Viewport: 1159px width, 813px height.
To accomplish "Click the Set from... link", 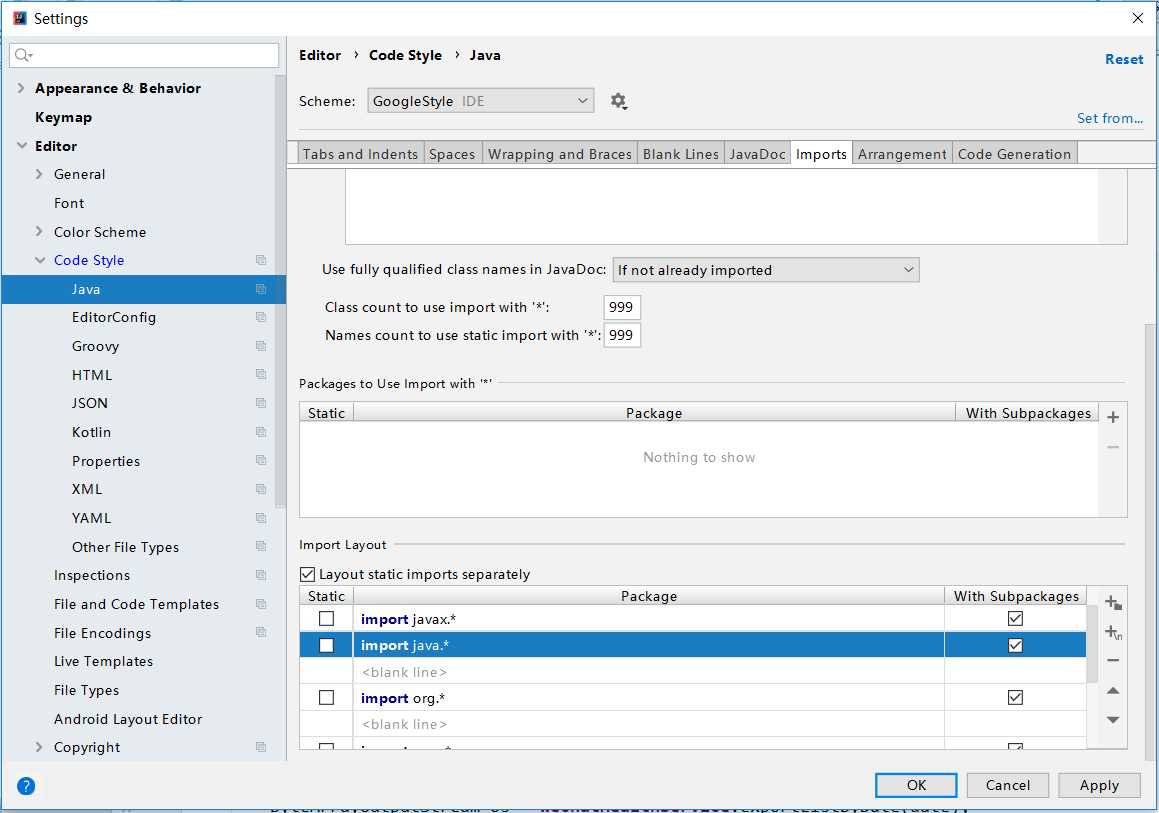I will 1109,118.
